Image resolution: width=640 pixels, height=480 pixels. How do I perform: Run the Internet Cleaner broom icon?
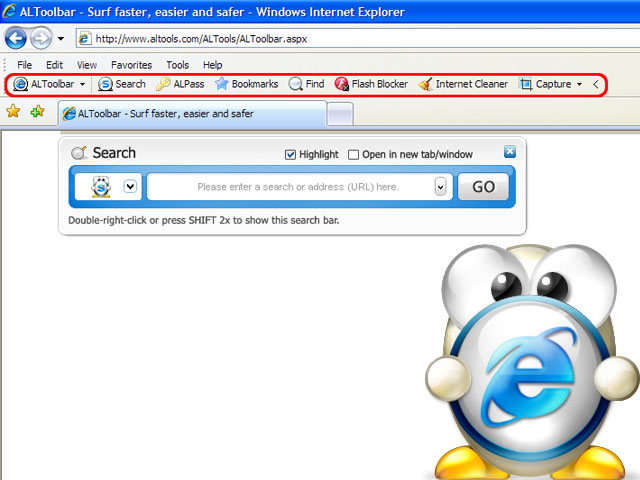point(425,84)
